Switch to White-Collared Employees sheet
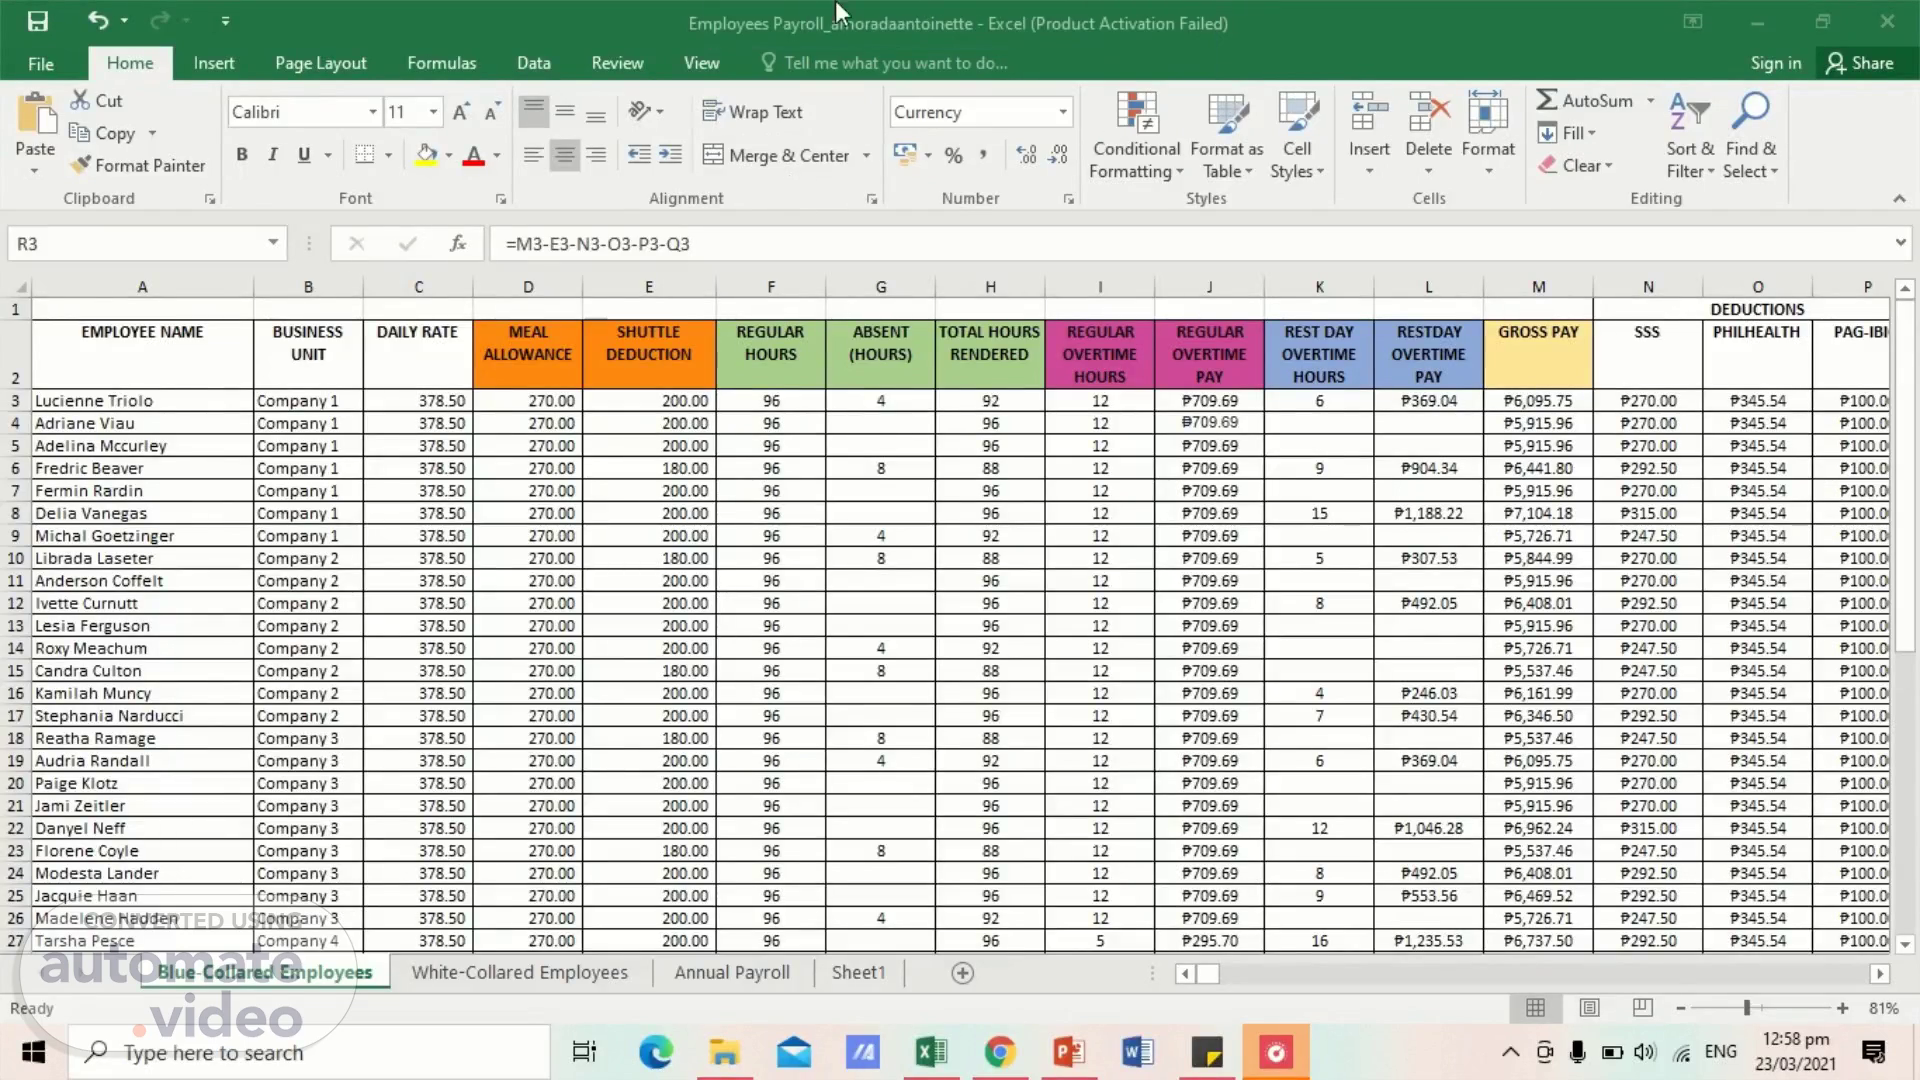This screenshot has width=1920, height=1080. pos(519,972)
